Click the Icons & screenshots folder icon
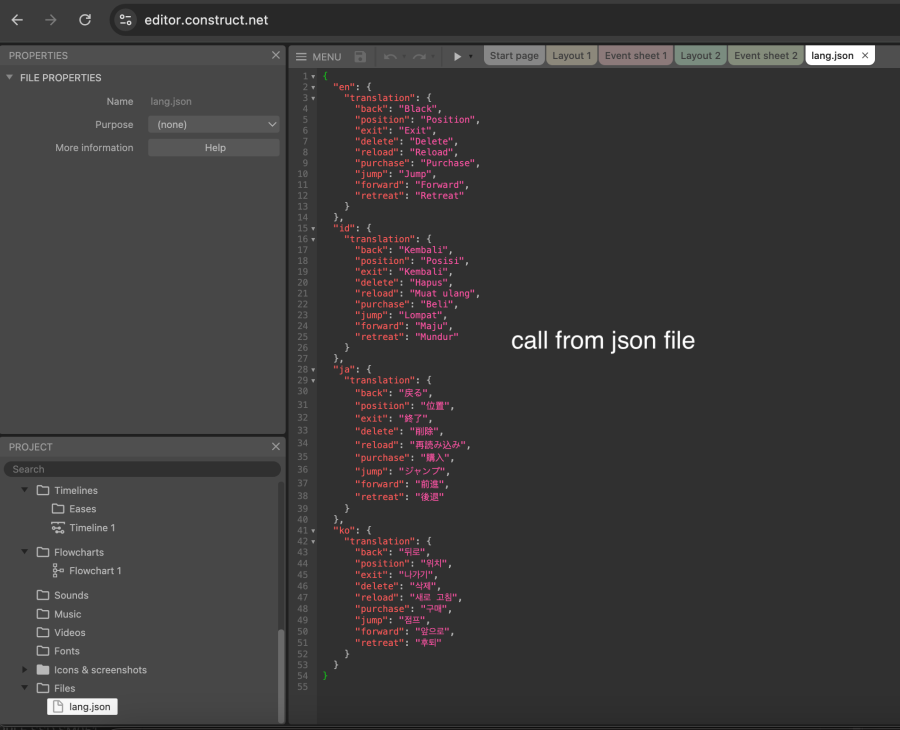Viewport: 900px width, 730px height. tap(43, 670)
